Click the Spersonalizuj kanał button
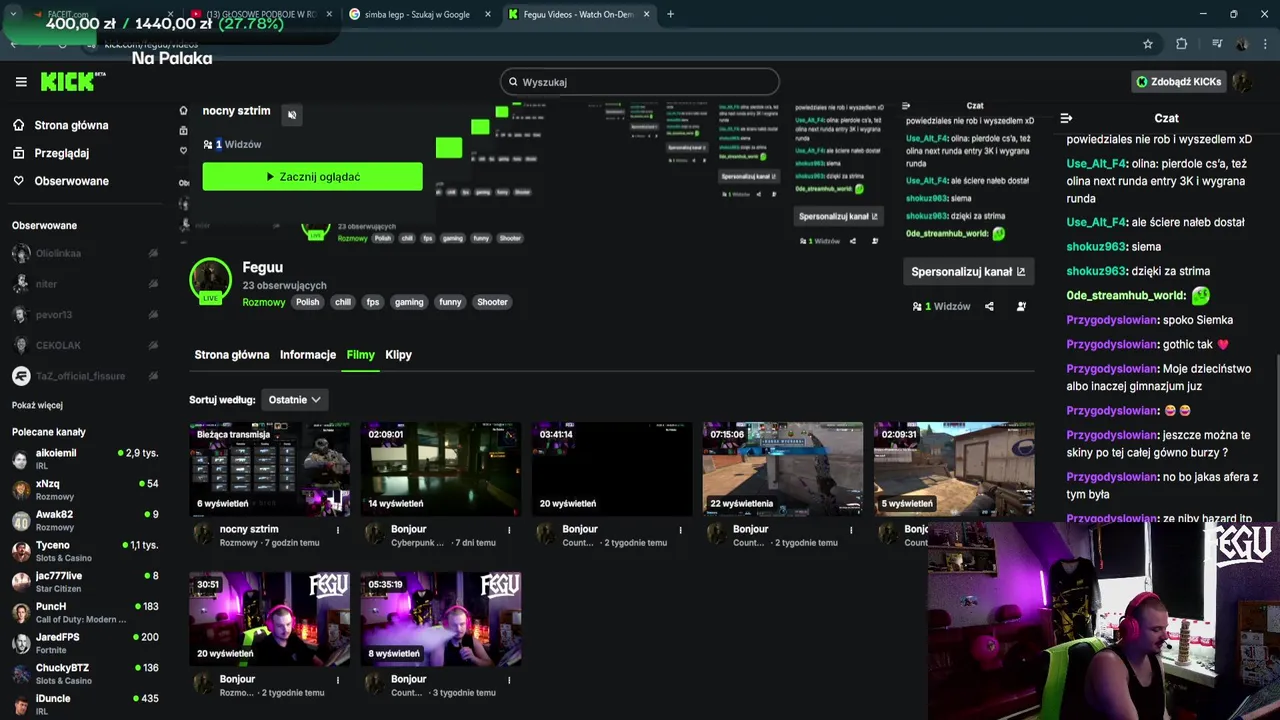 968,271
